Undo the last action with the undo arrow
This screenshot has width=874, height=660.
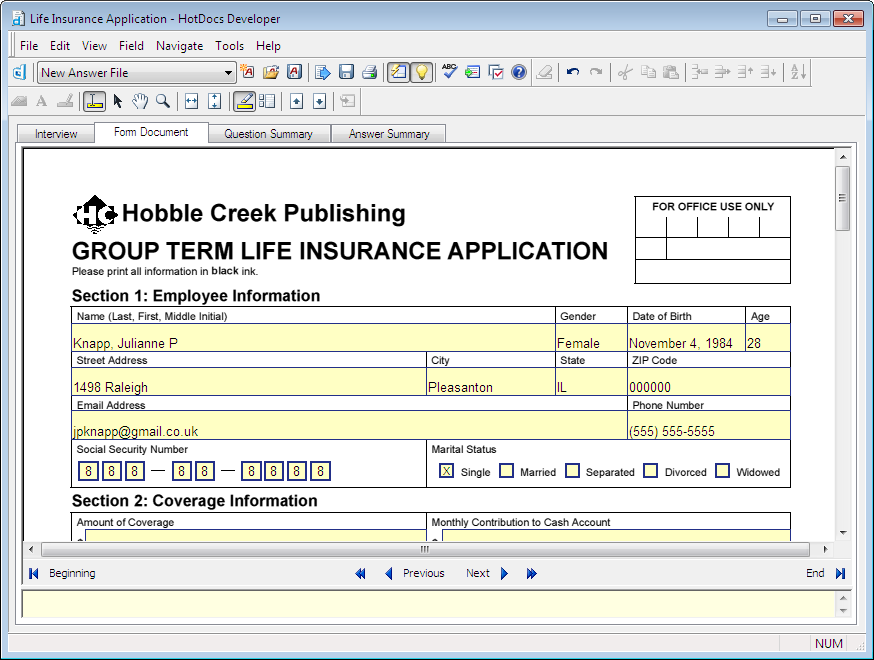point(572,72)
